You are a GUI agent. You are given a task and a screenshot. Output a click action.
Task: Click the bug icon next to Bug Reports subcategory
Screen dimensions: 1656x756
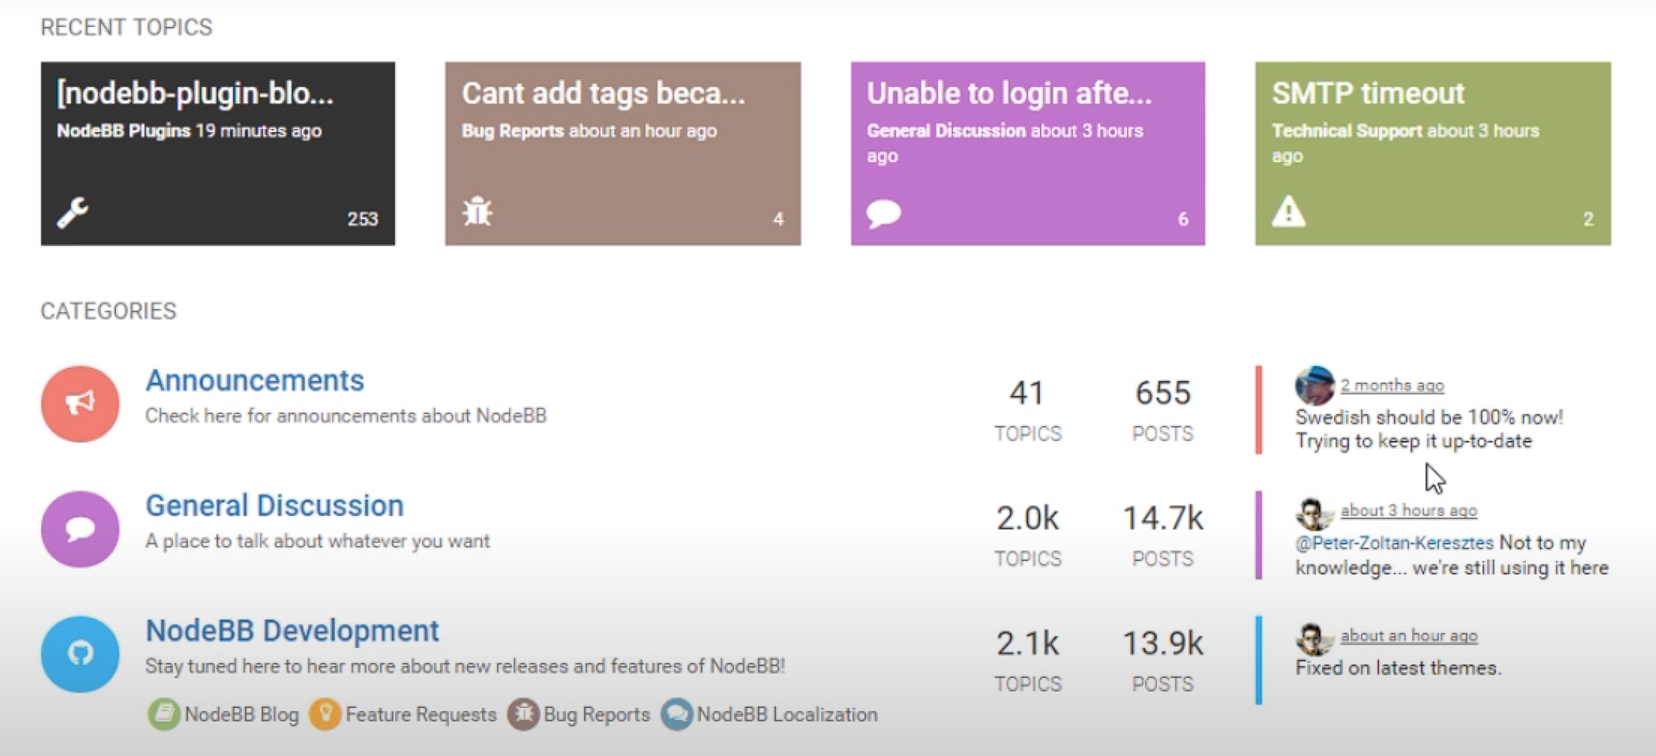tap(522, 715)
